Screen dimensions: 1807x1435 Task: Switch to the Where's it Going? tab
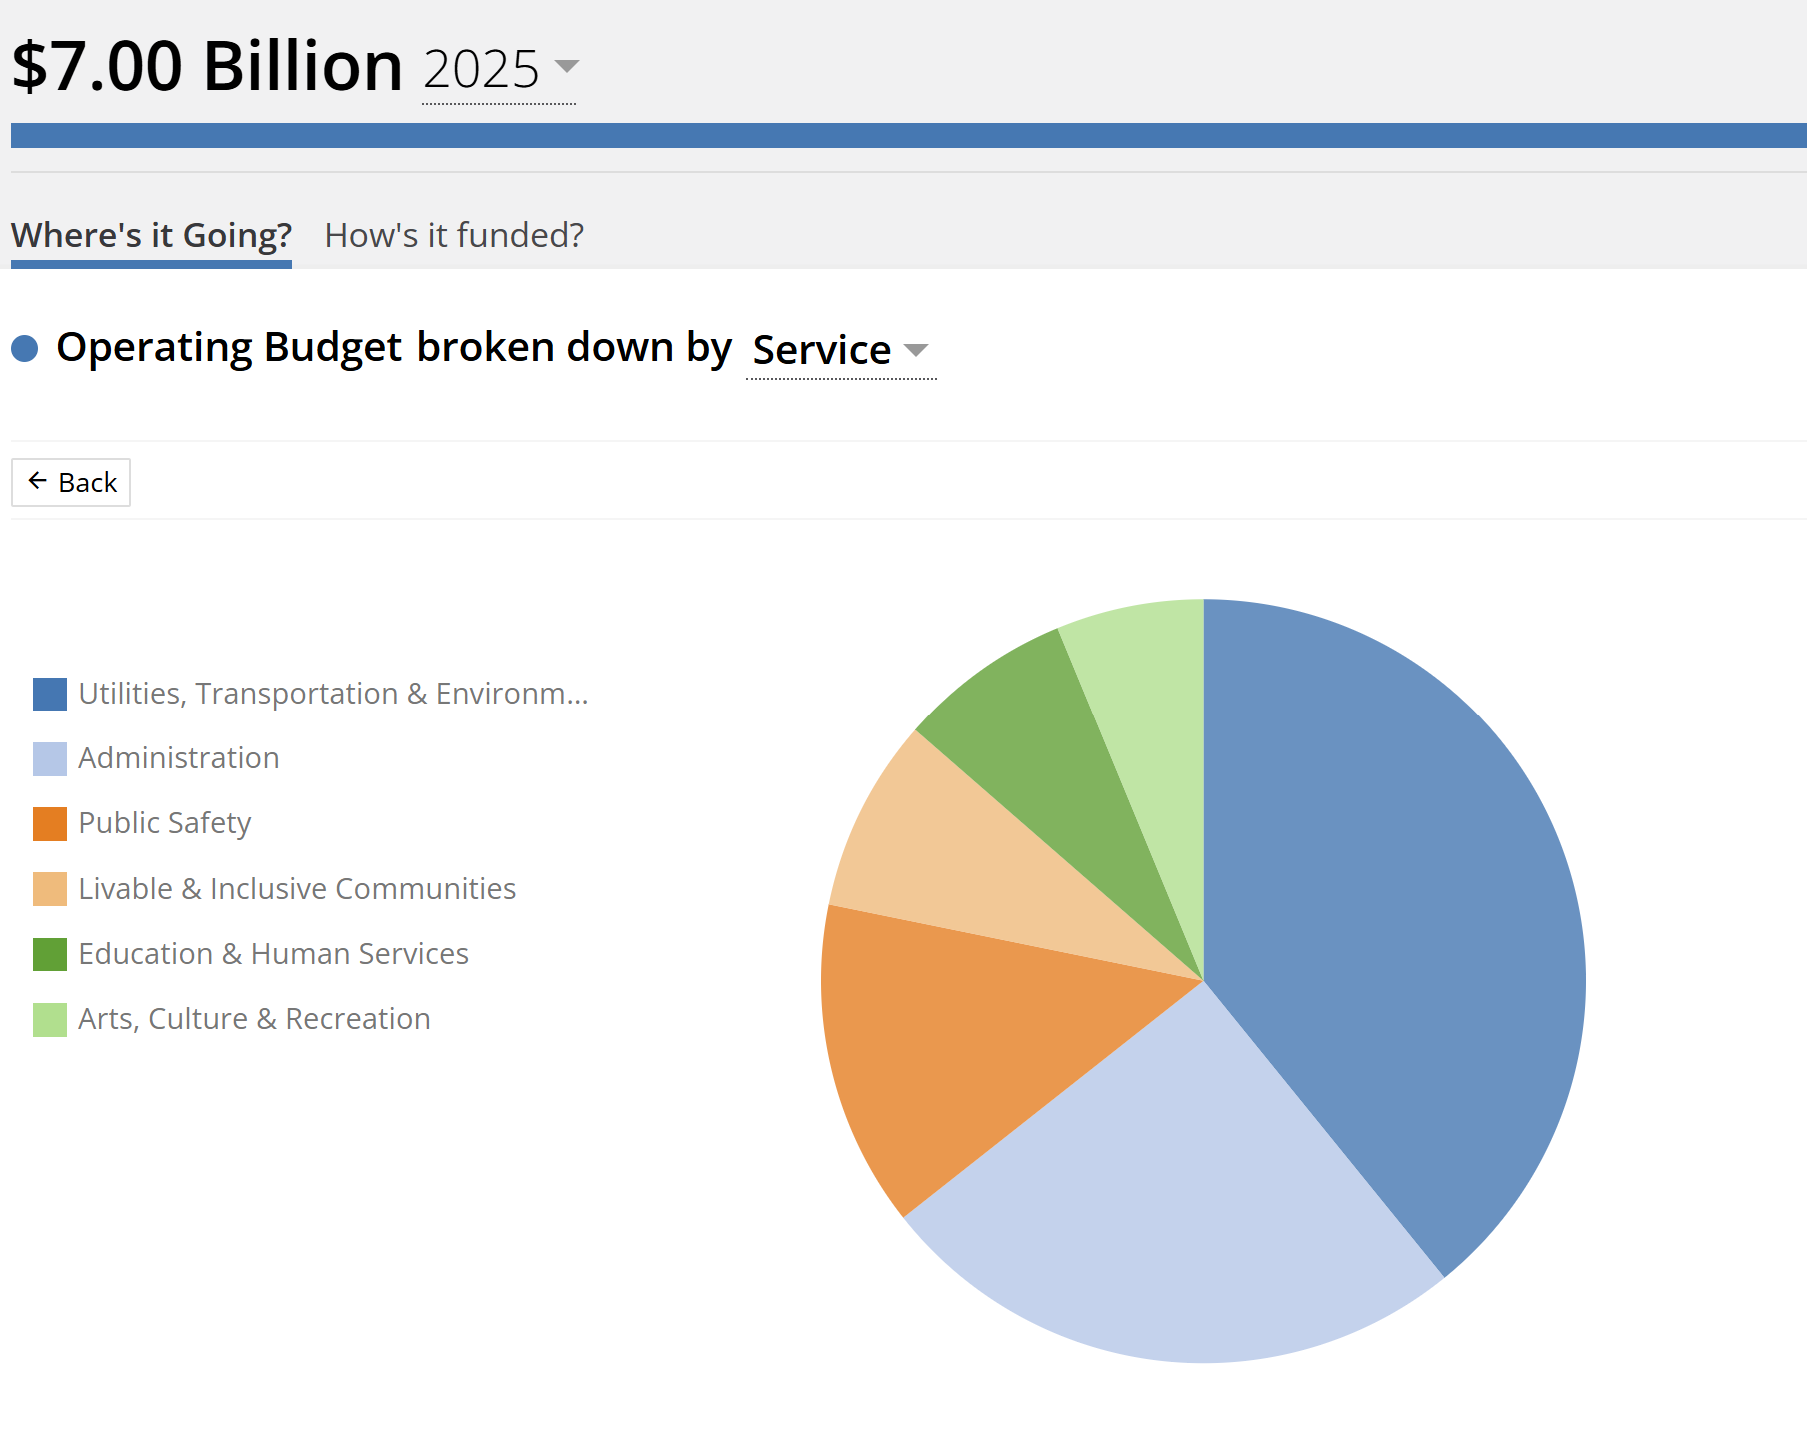coord(151,236)
